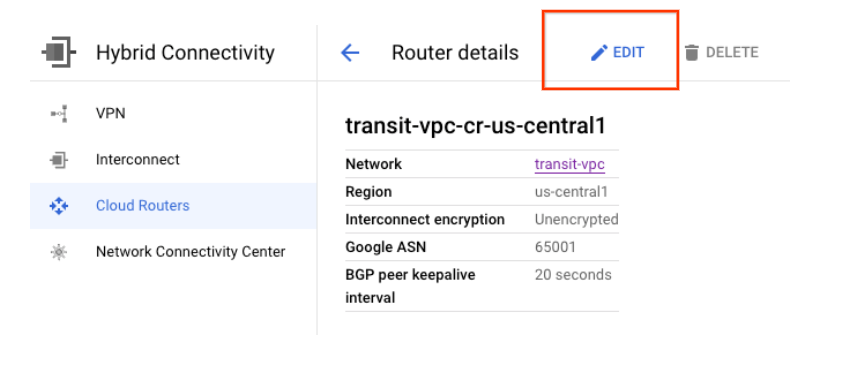
Task: Click the us-central1 region value
Action: tap(571, 192)
